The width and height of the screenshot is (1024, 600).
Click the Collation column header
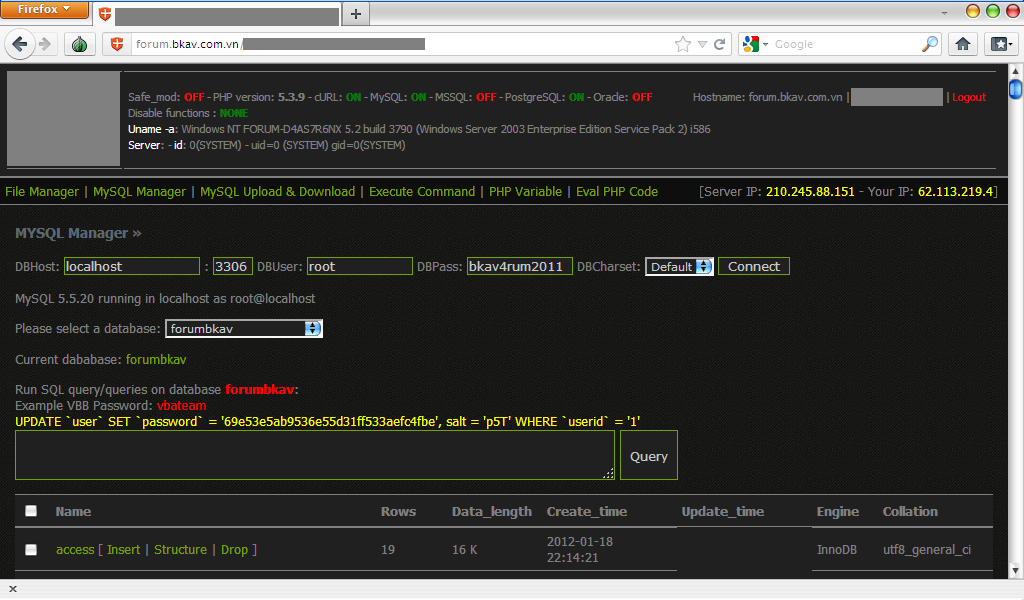click(x=910, y=512)
